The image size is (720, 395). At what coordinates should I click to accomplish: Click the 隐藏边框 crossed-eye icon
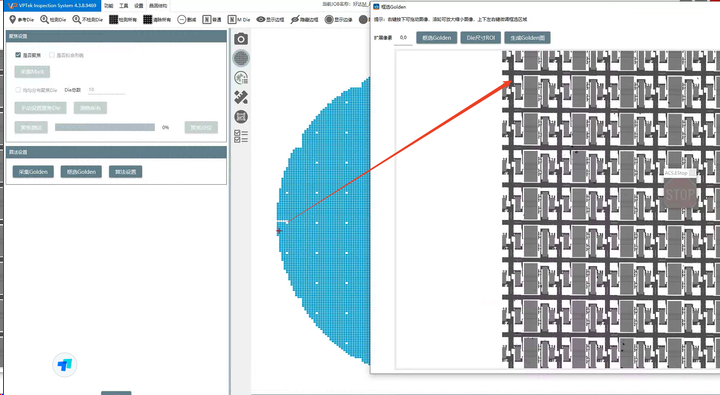coord(304,19)
